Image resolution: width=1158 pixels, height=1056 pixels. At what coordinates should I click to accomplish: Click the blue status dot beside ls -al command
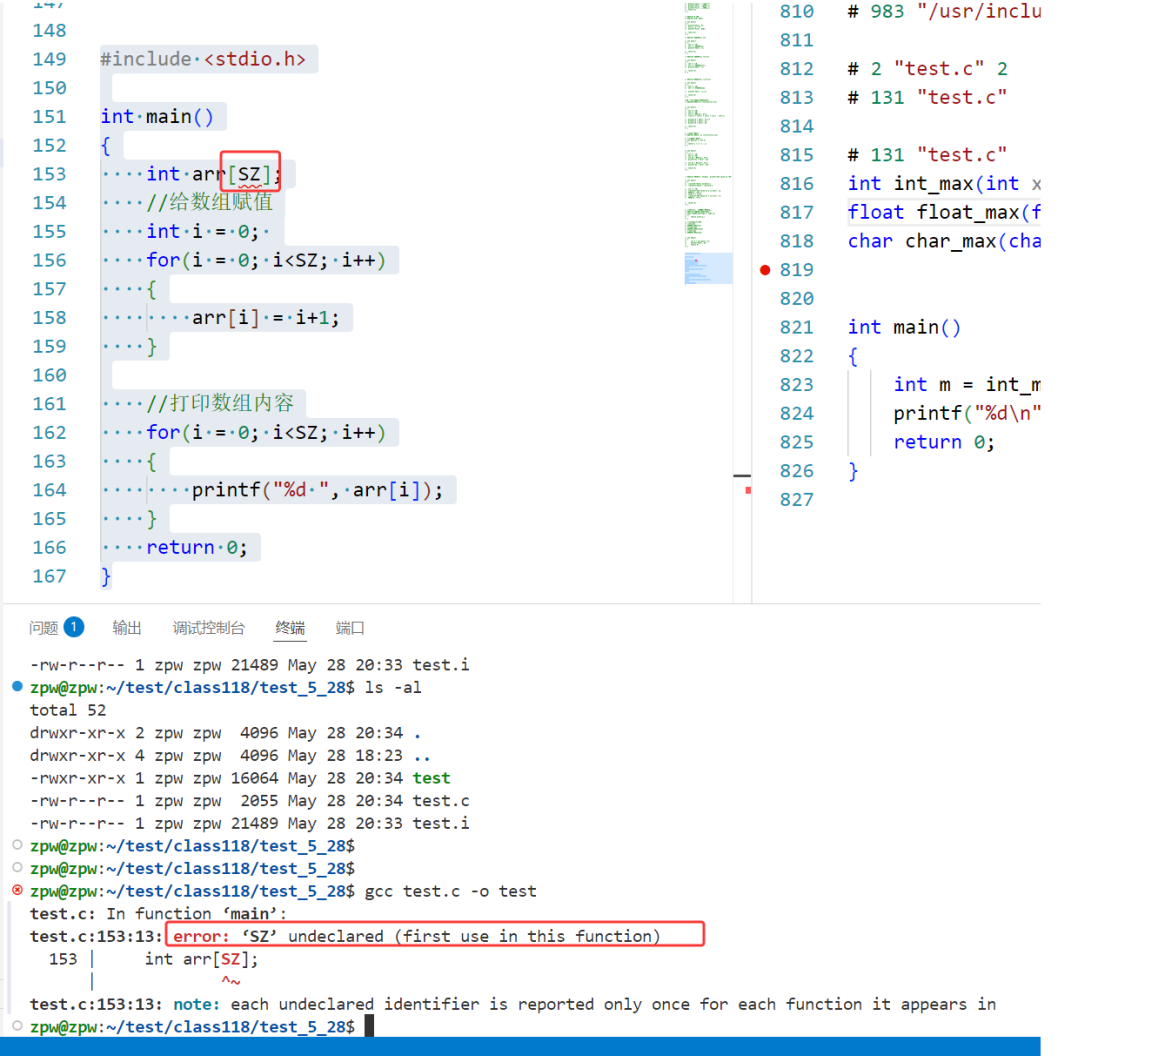pos(18,687)
